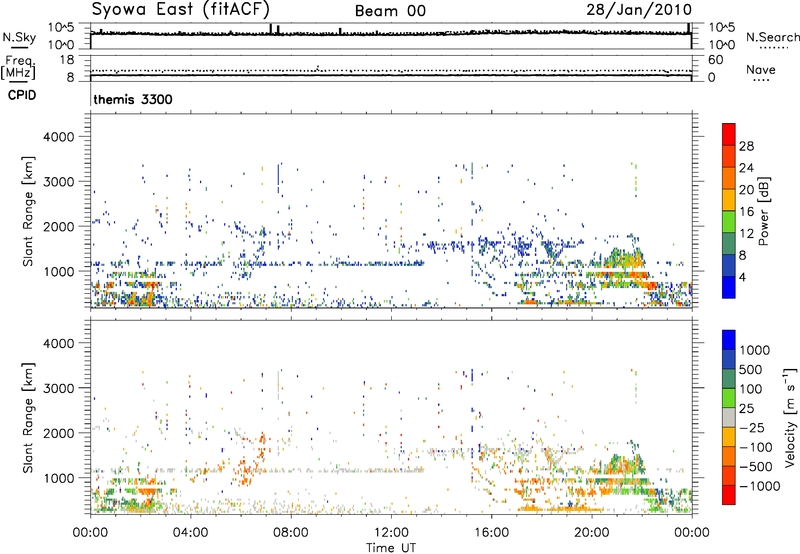The image size is (800, 554).
Task: Click the '4000' tick on the power panel
Action: coord(58,137)
